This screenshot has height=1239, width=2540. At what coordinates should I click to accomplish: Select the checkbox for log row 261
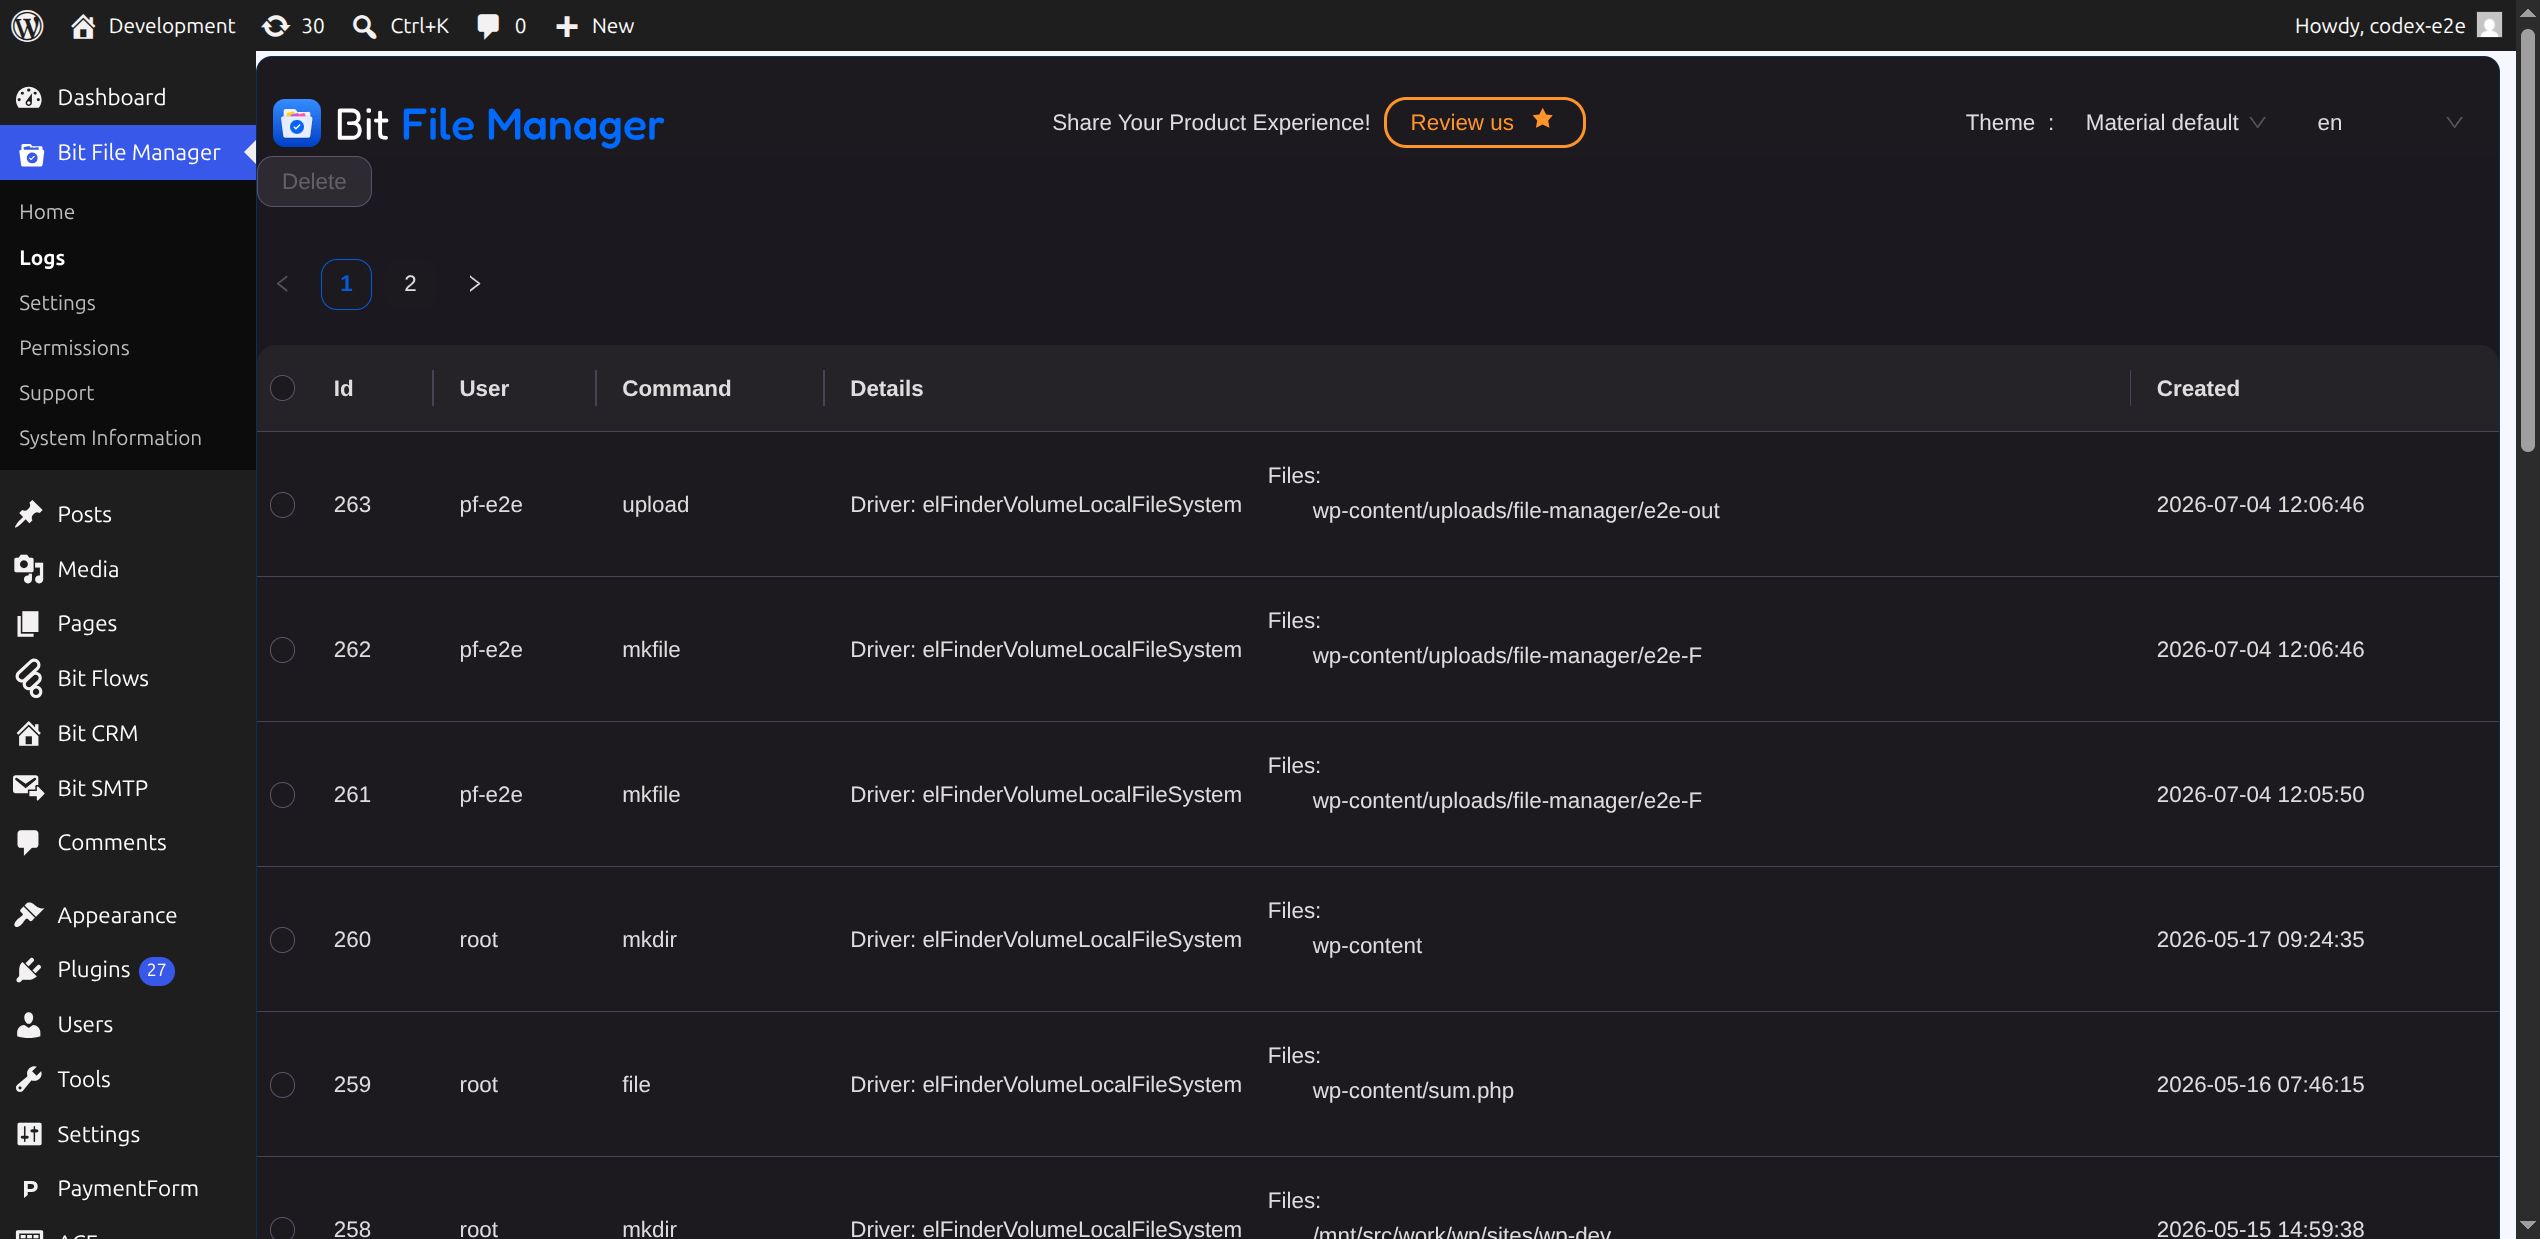pyautogui.click(x=283, y=795)
